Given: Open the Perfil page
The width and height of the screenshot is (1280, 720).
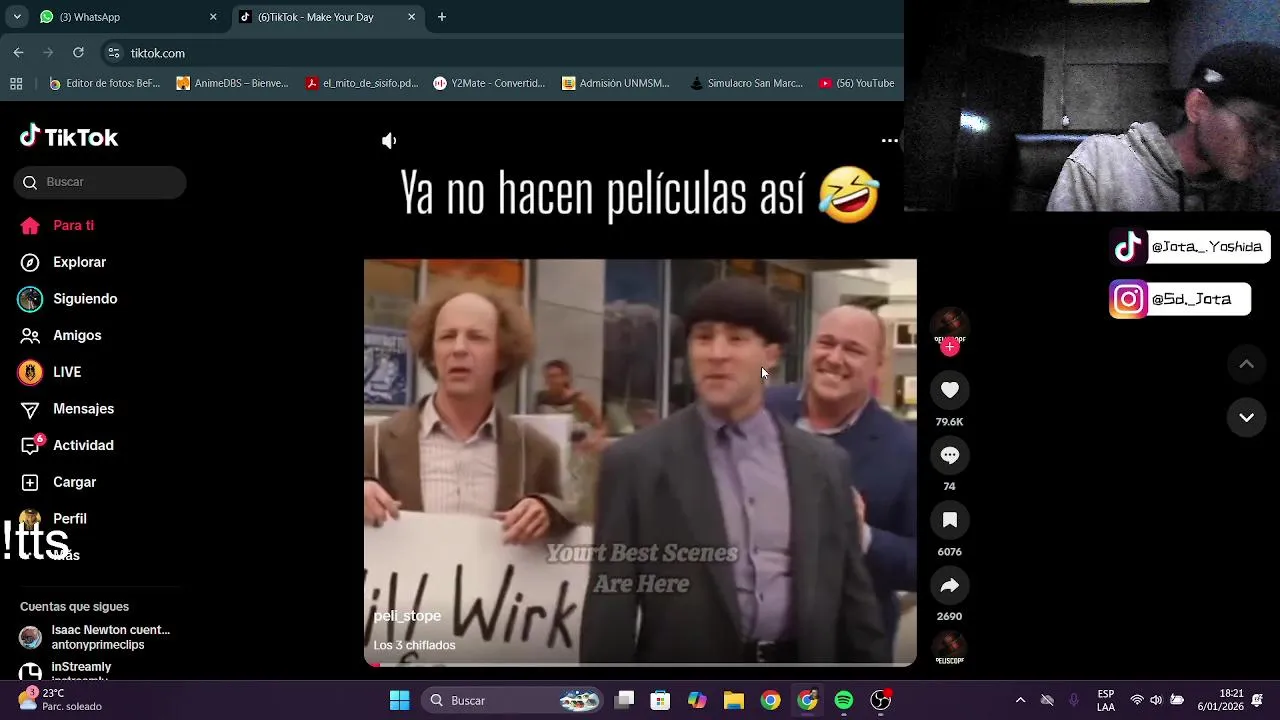Looking at the screenshot, I should [54, 518].
